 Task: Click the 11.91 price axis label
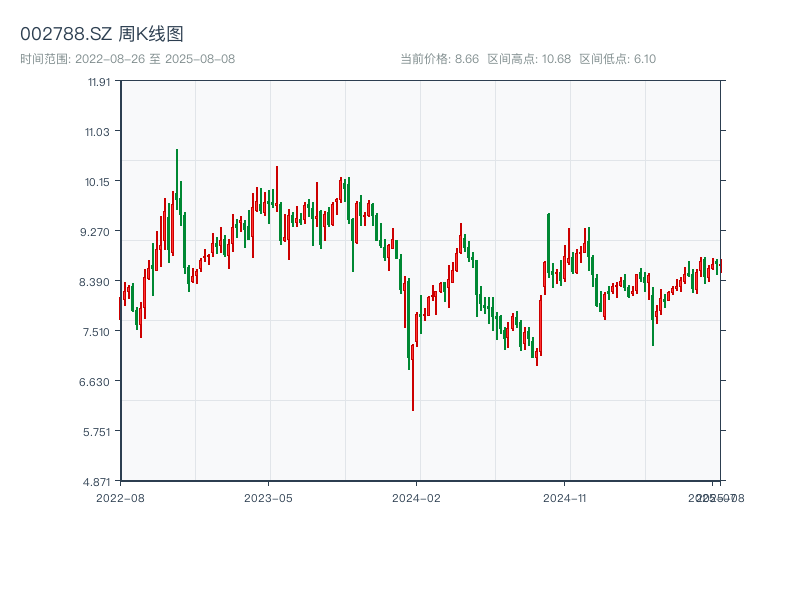(x=98, y=82)
